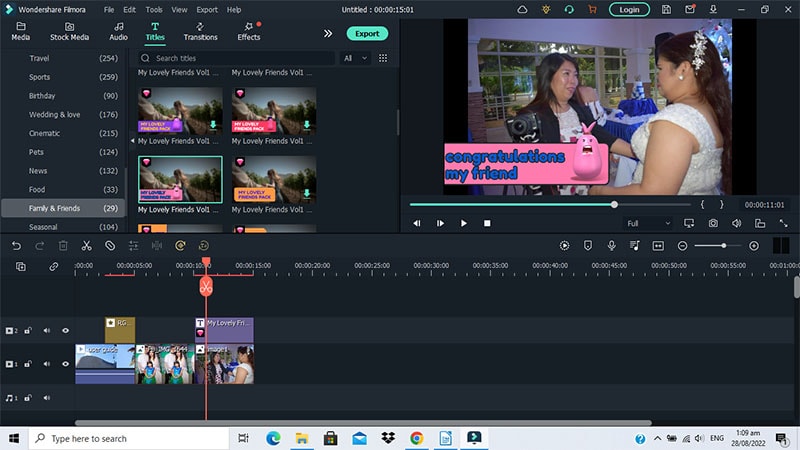
Task: Click the preview display monitor icon
Action: pyautogui.click(x=689, y=223)
